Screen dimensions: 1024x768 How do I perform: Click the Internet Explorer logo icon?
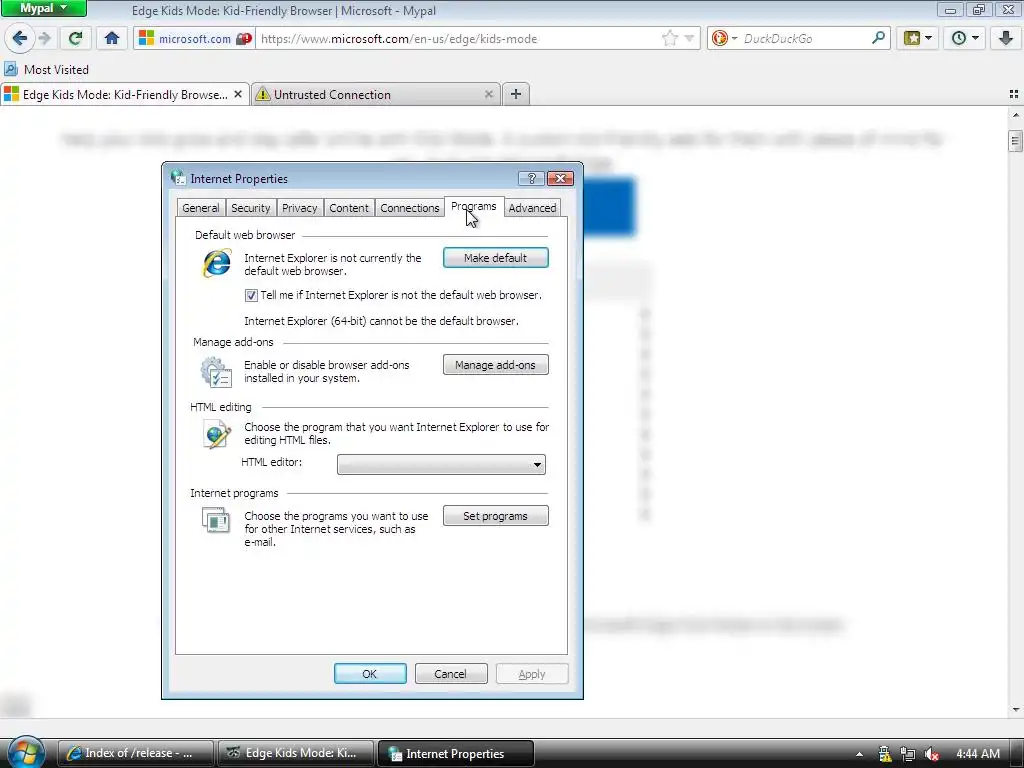pos(216,263)
